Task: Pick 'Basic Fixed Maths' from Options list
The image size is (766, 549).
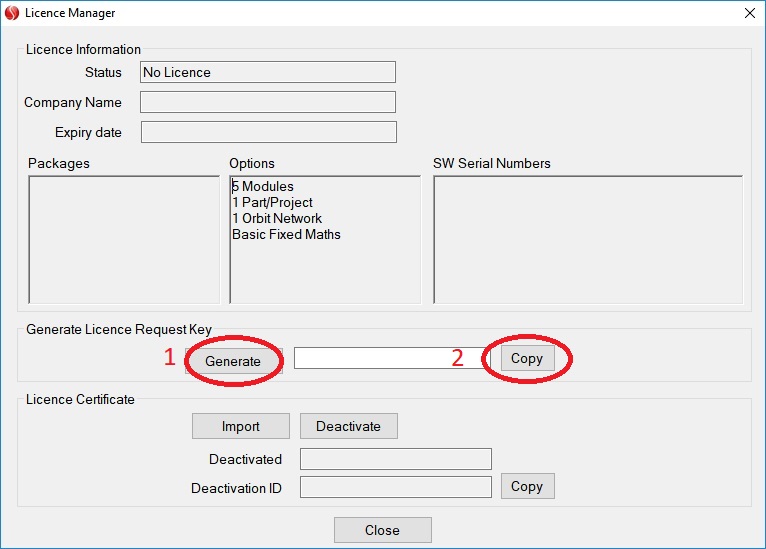Action: (286, 234)
